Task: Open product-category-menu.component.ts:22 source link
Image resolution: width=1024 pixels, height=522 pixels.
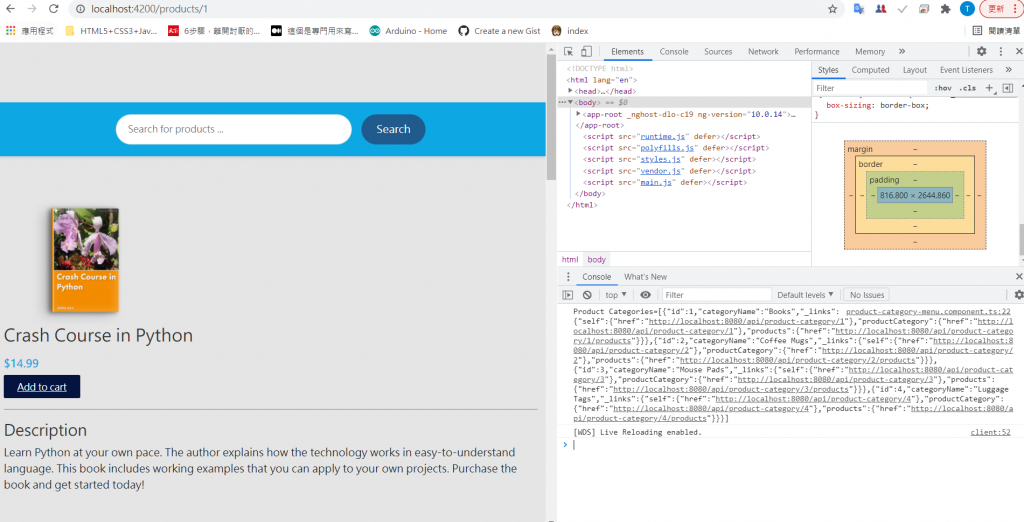Action: click(x=928, y=312)
